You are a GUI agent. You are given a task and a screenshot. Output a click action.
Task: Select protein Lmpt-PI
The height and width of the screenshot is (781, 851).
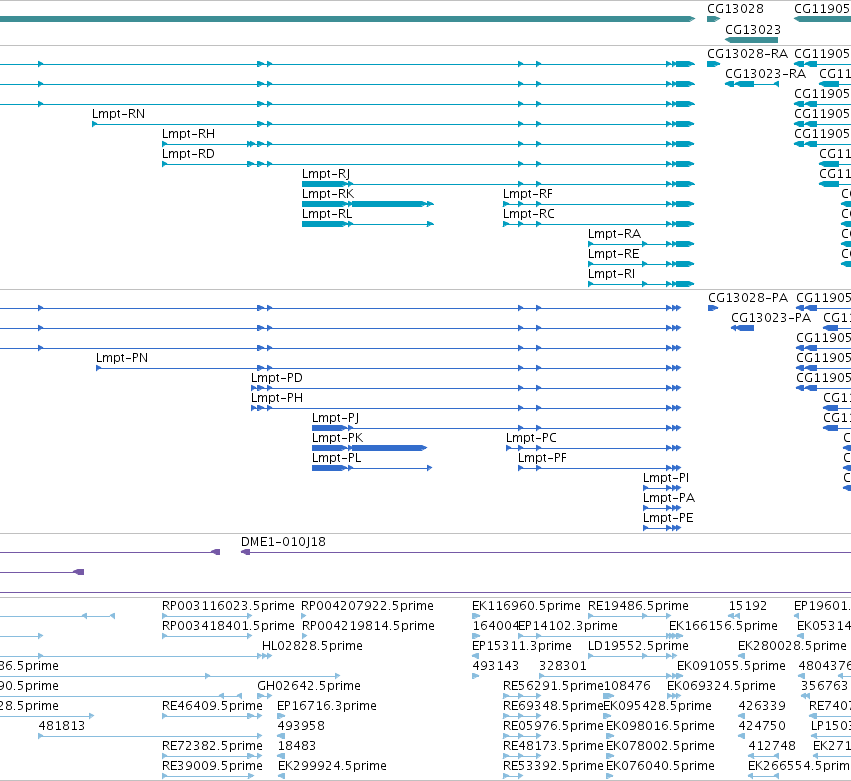[665, 478]
